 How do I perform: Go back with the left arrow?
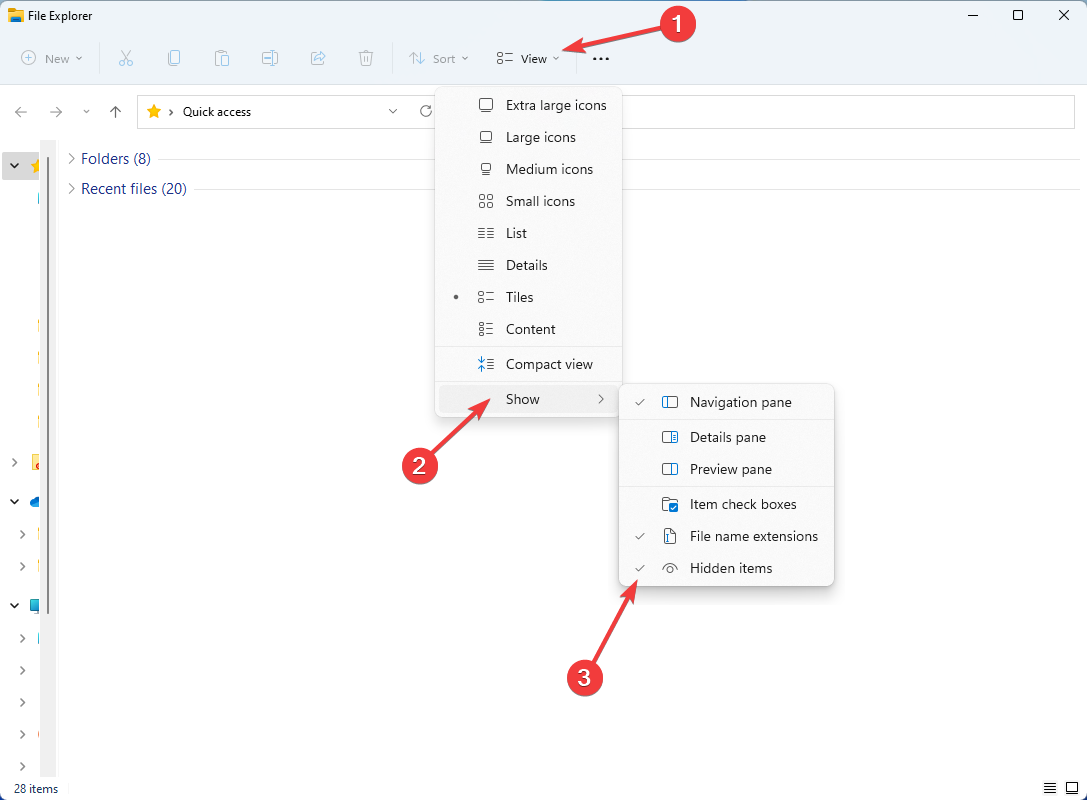click(x=21, y=112)
